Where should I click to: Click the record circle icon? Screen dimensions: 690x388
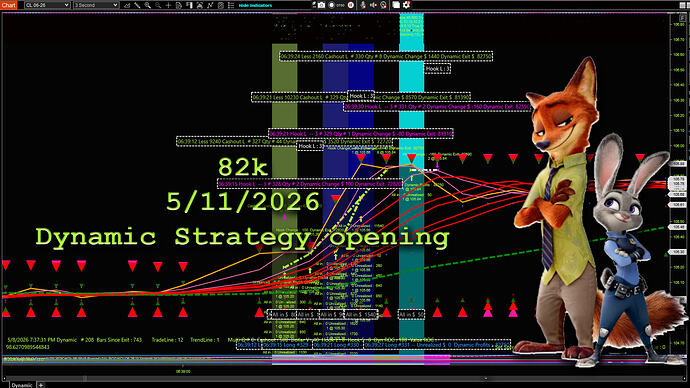[331, 5]
